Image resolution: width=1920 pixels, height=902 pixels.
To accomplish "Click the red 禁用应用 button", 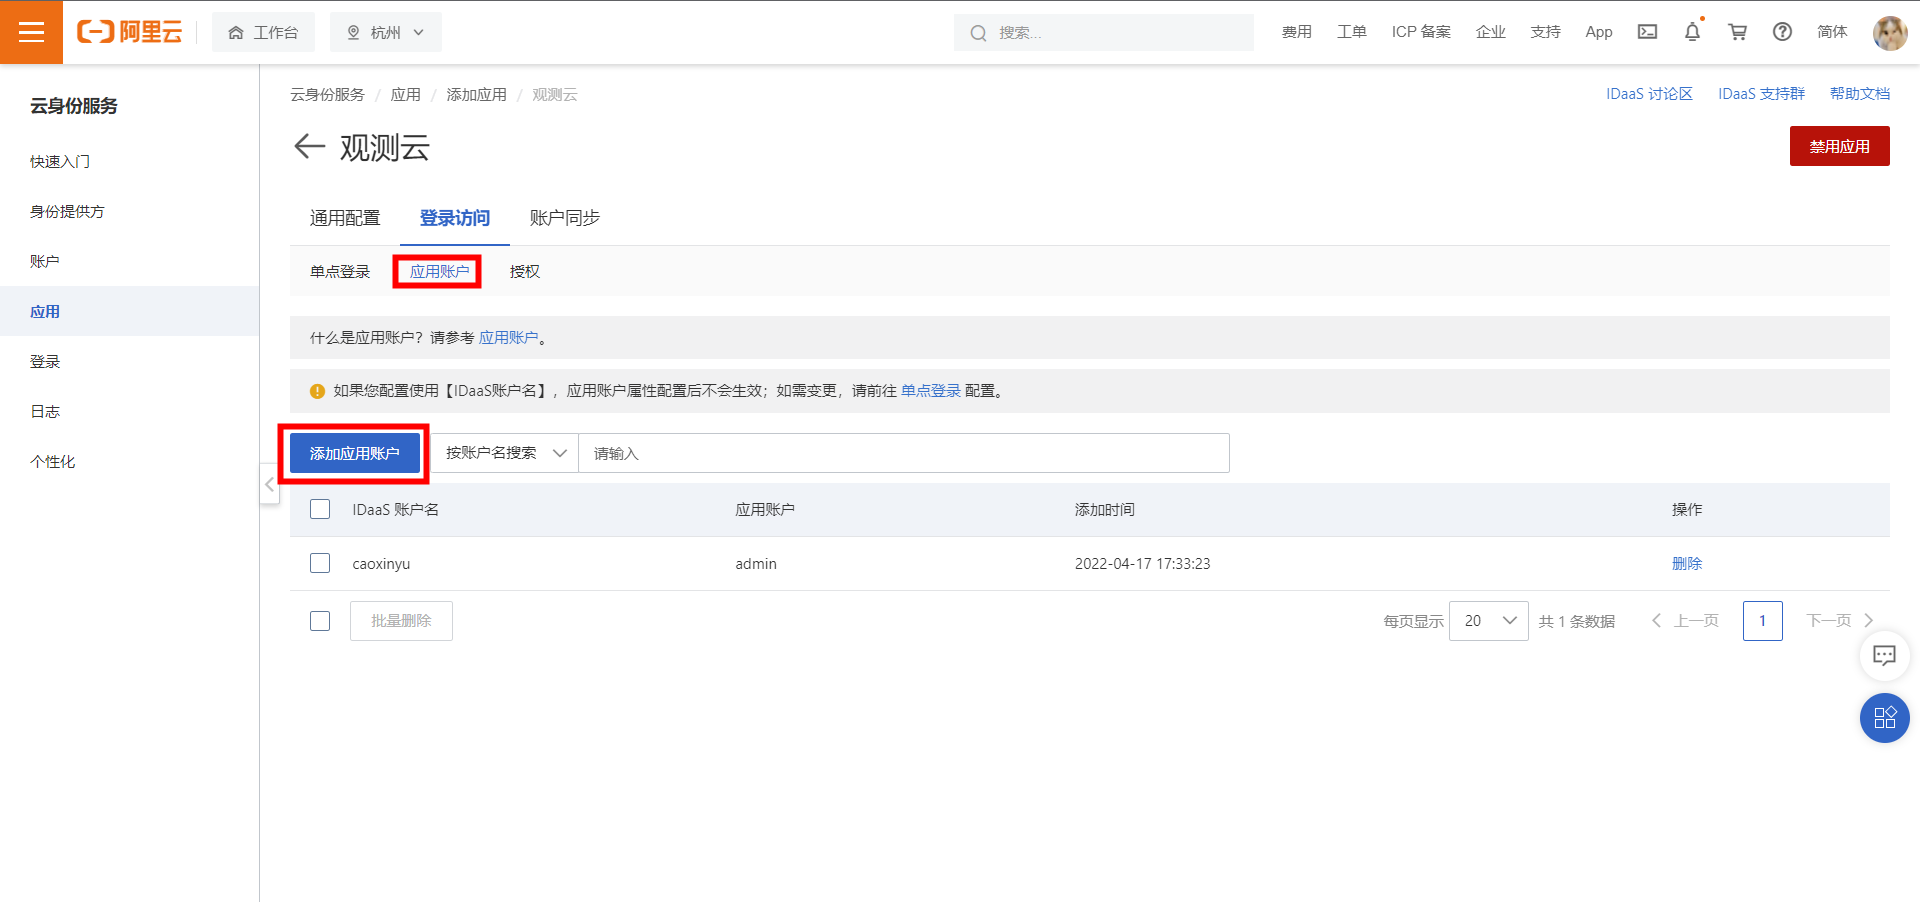I will click(1839, 146).
